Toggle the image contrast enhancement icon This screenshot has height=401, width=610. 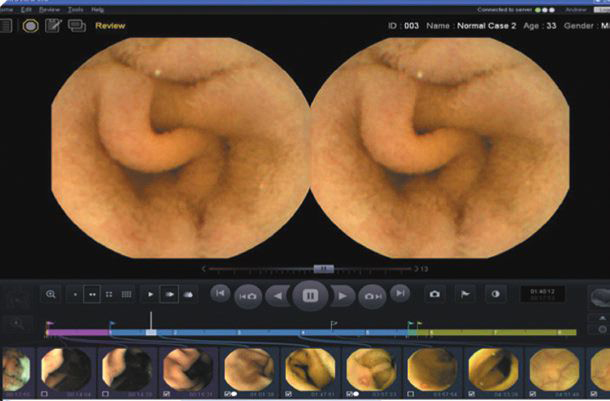click(495, 295)
